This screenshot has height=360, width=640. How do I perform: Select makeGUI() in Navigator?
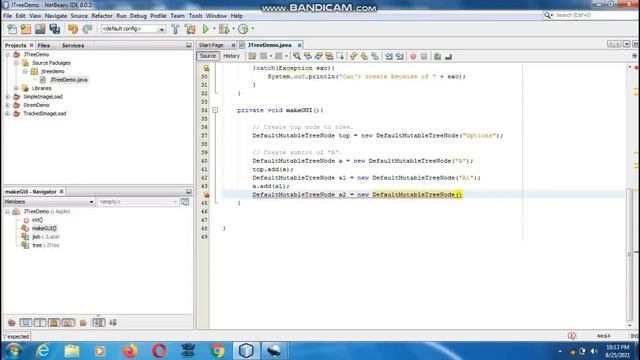coord(44,228)
